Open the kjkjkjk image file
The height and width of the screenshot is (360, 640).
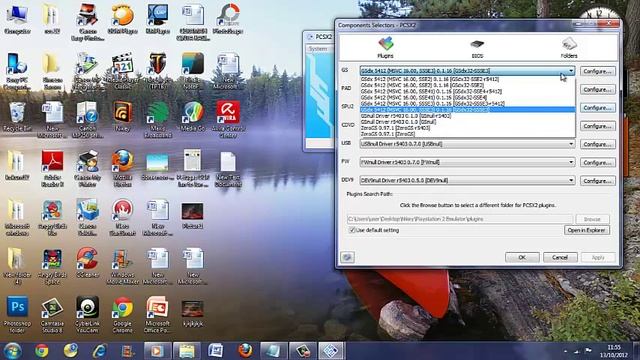point(193,313)
